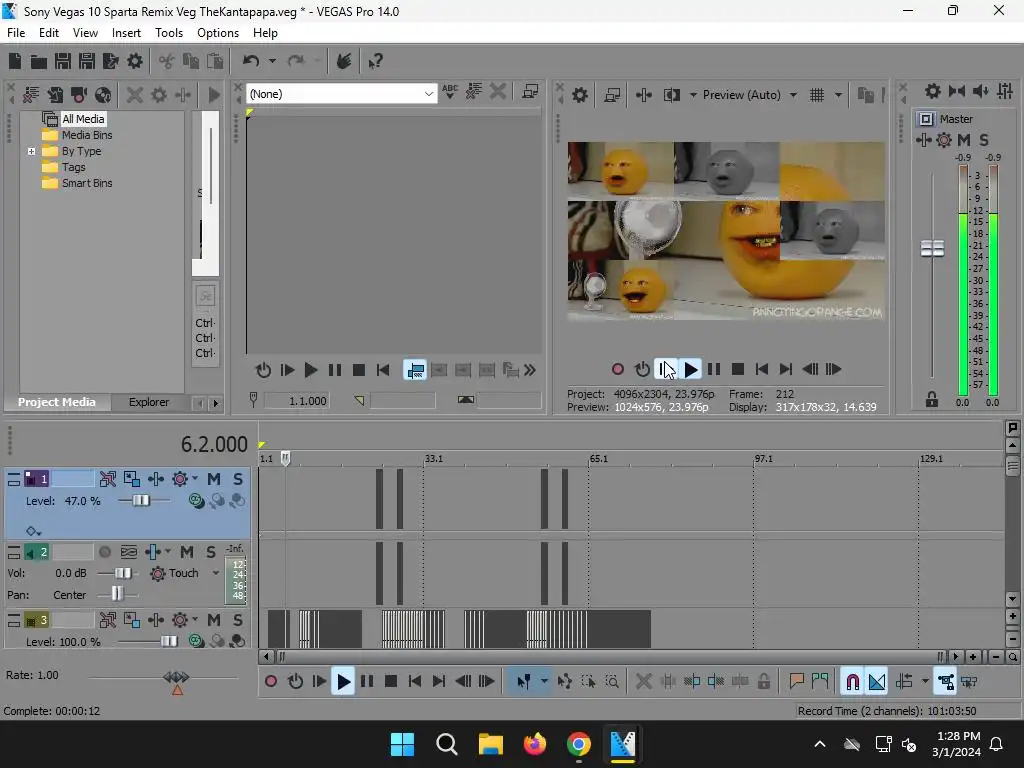Open Overlays dropdown arrow next to grid
Screen dimensions: 1024x768
point(838,95)
